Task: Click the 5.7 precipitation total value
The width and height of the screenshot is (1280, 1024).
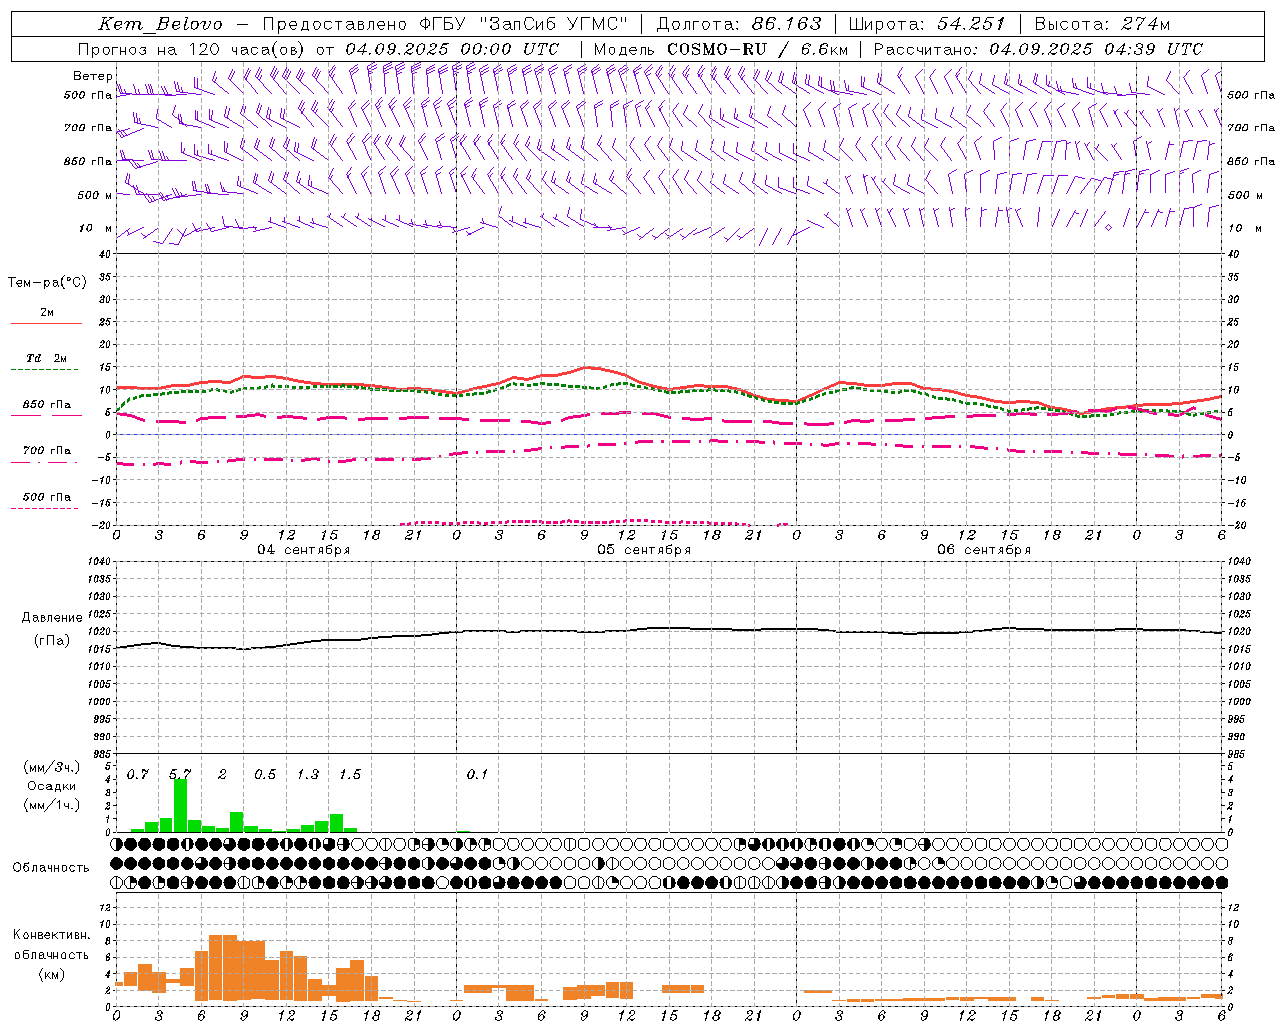Action: [x=180, y=774]
